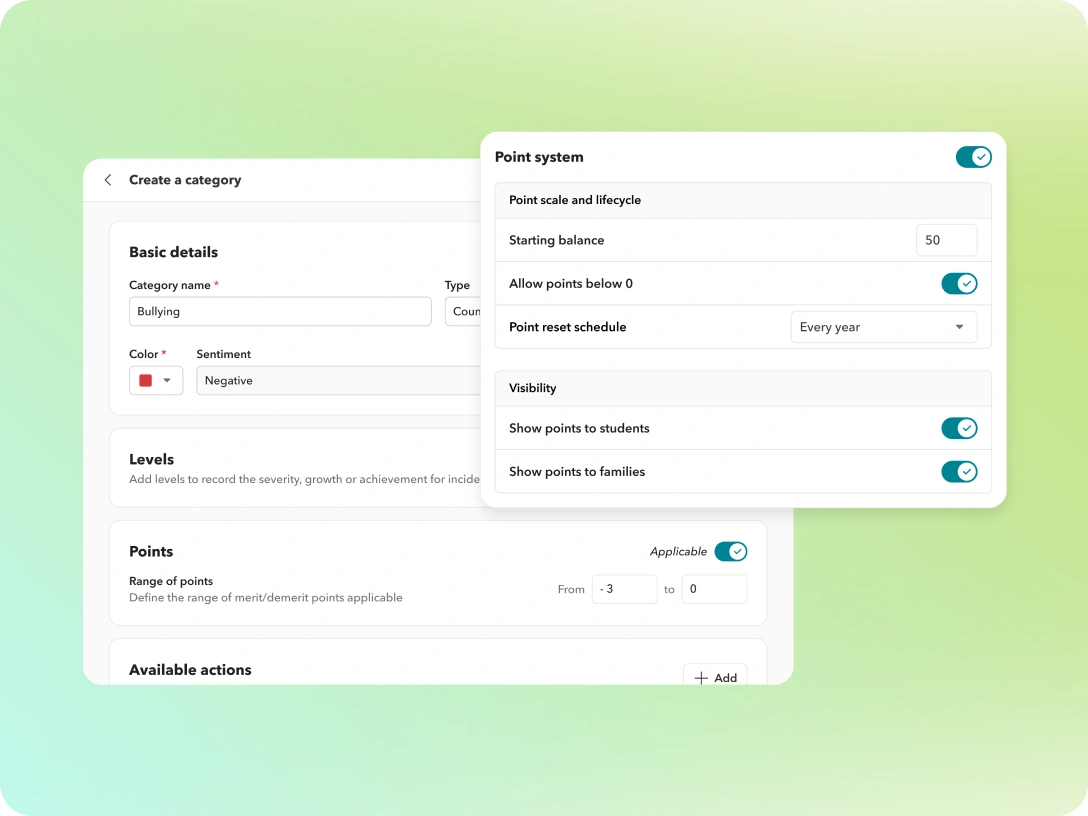Click Add button in Available actions
The height and width of the screenshot is (816, 1088).
(715, 677)
